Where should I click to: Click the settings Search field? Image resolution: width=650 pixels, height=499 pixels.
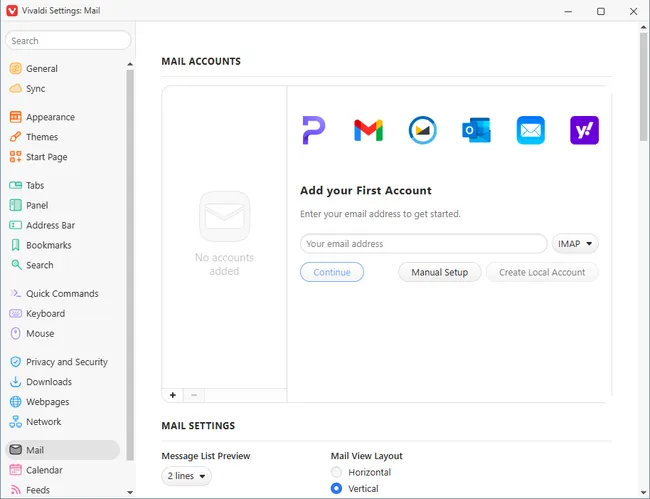click(x=68, y=41)
